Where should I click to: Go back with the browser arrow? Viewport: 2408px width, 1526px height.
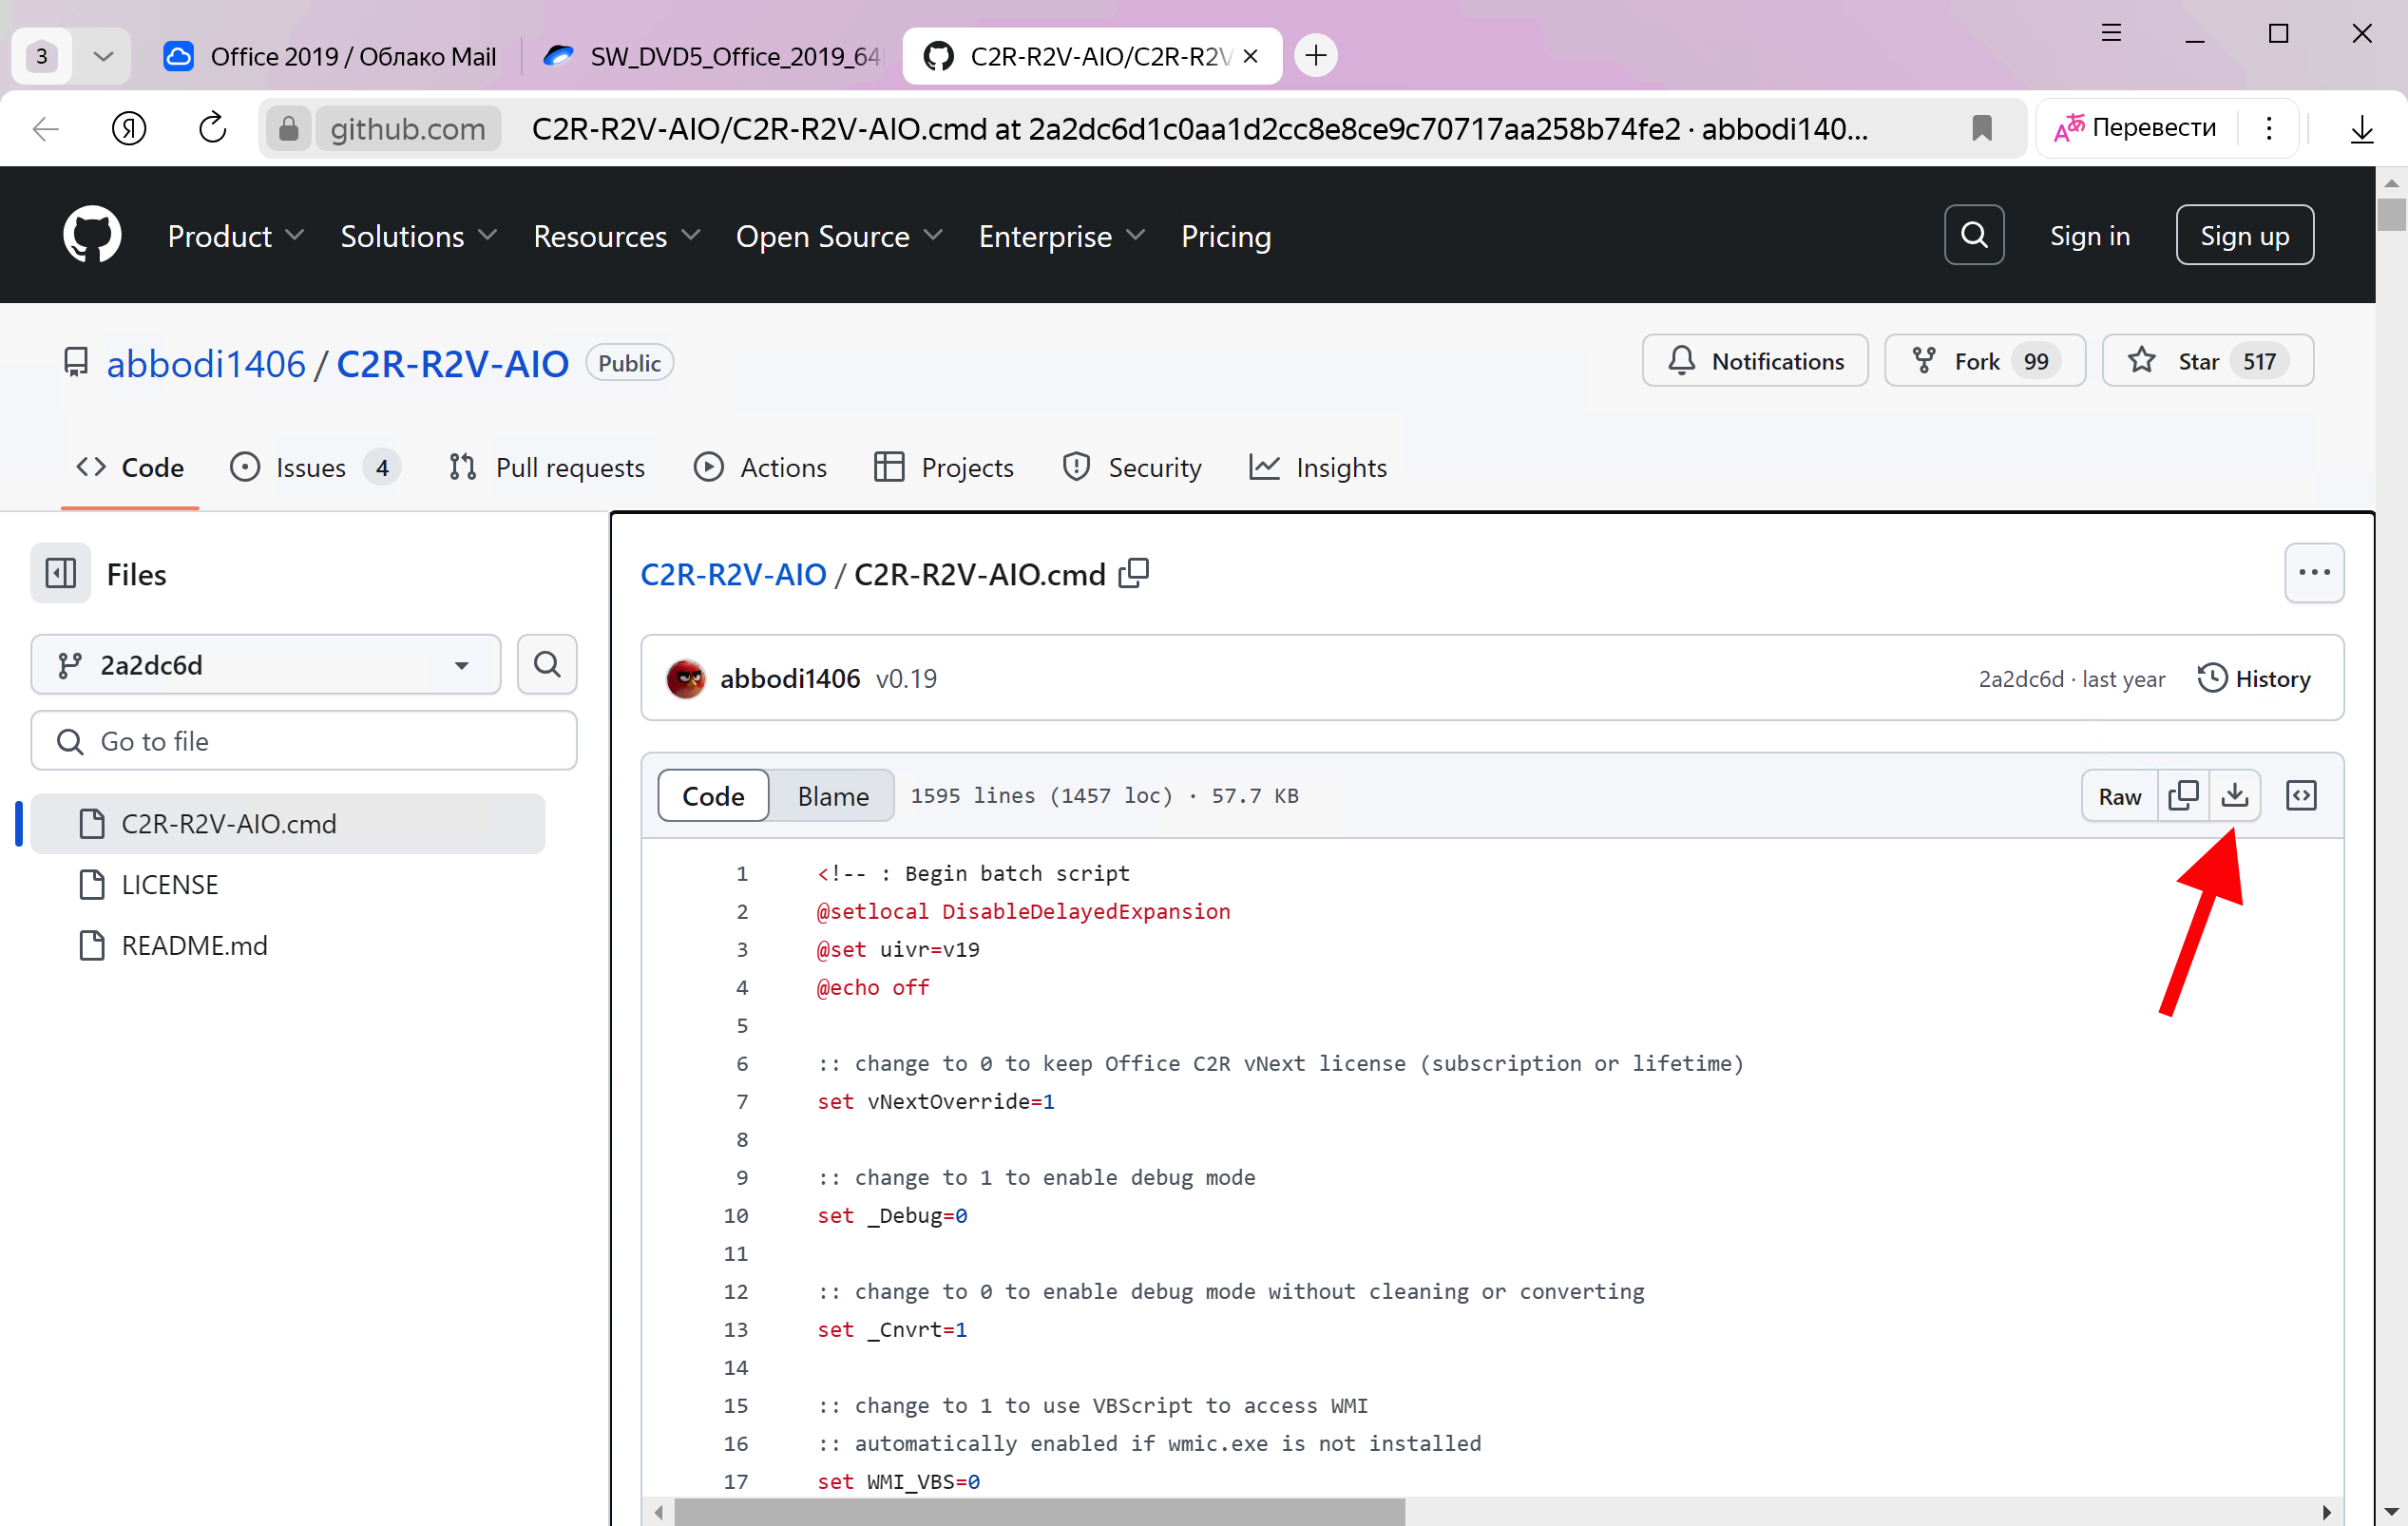coord(46,128)
